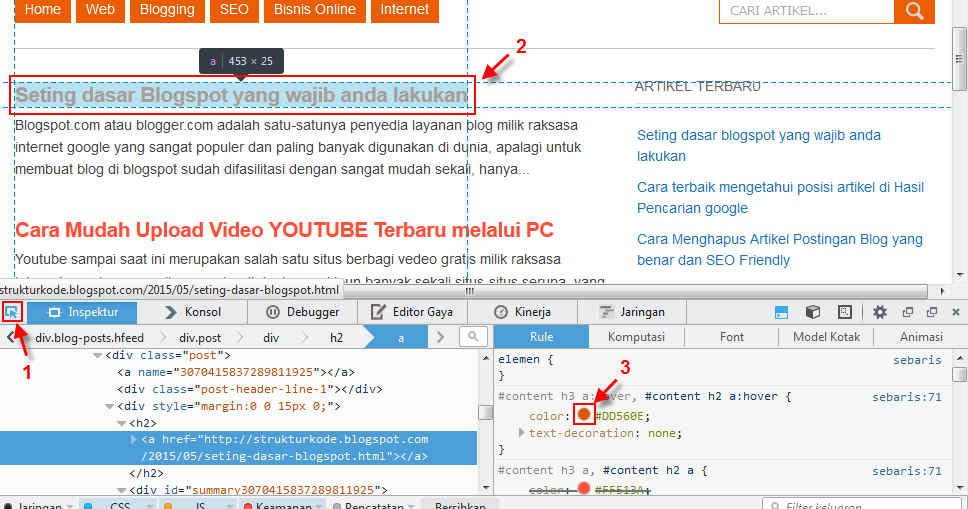The width and height of the screenshot is (968, 509).
Task: Click the SEO navigation button
Action: click(x=234, y=11)
